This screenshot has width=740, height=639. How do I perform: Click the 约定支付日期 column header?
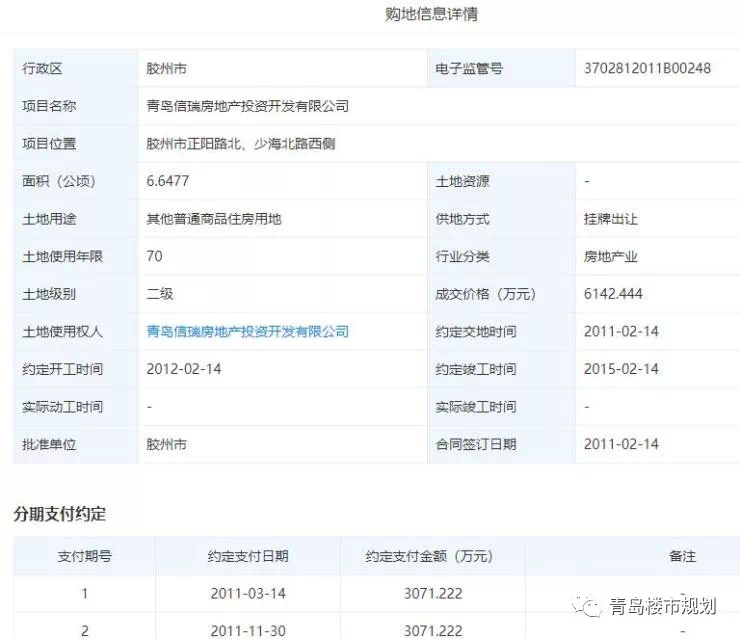click(248, 556)
